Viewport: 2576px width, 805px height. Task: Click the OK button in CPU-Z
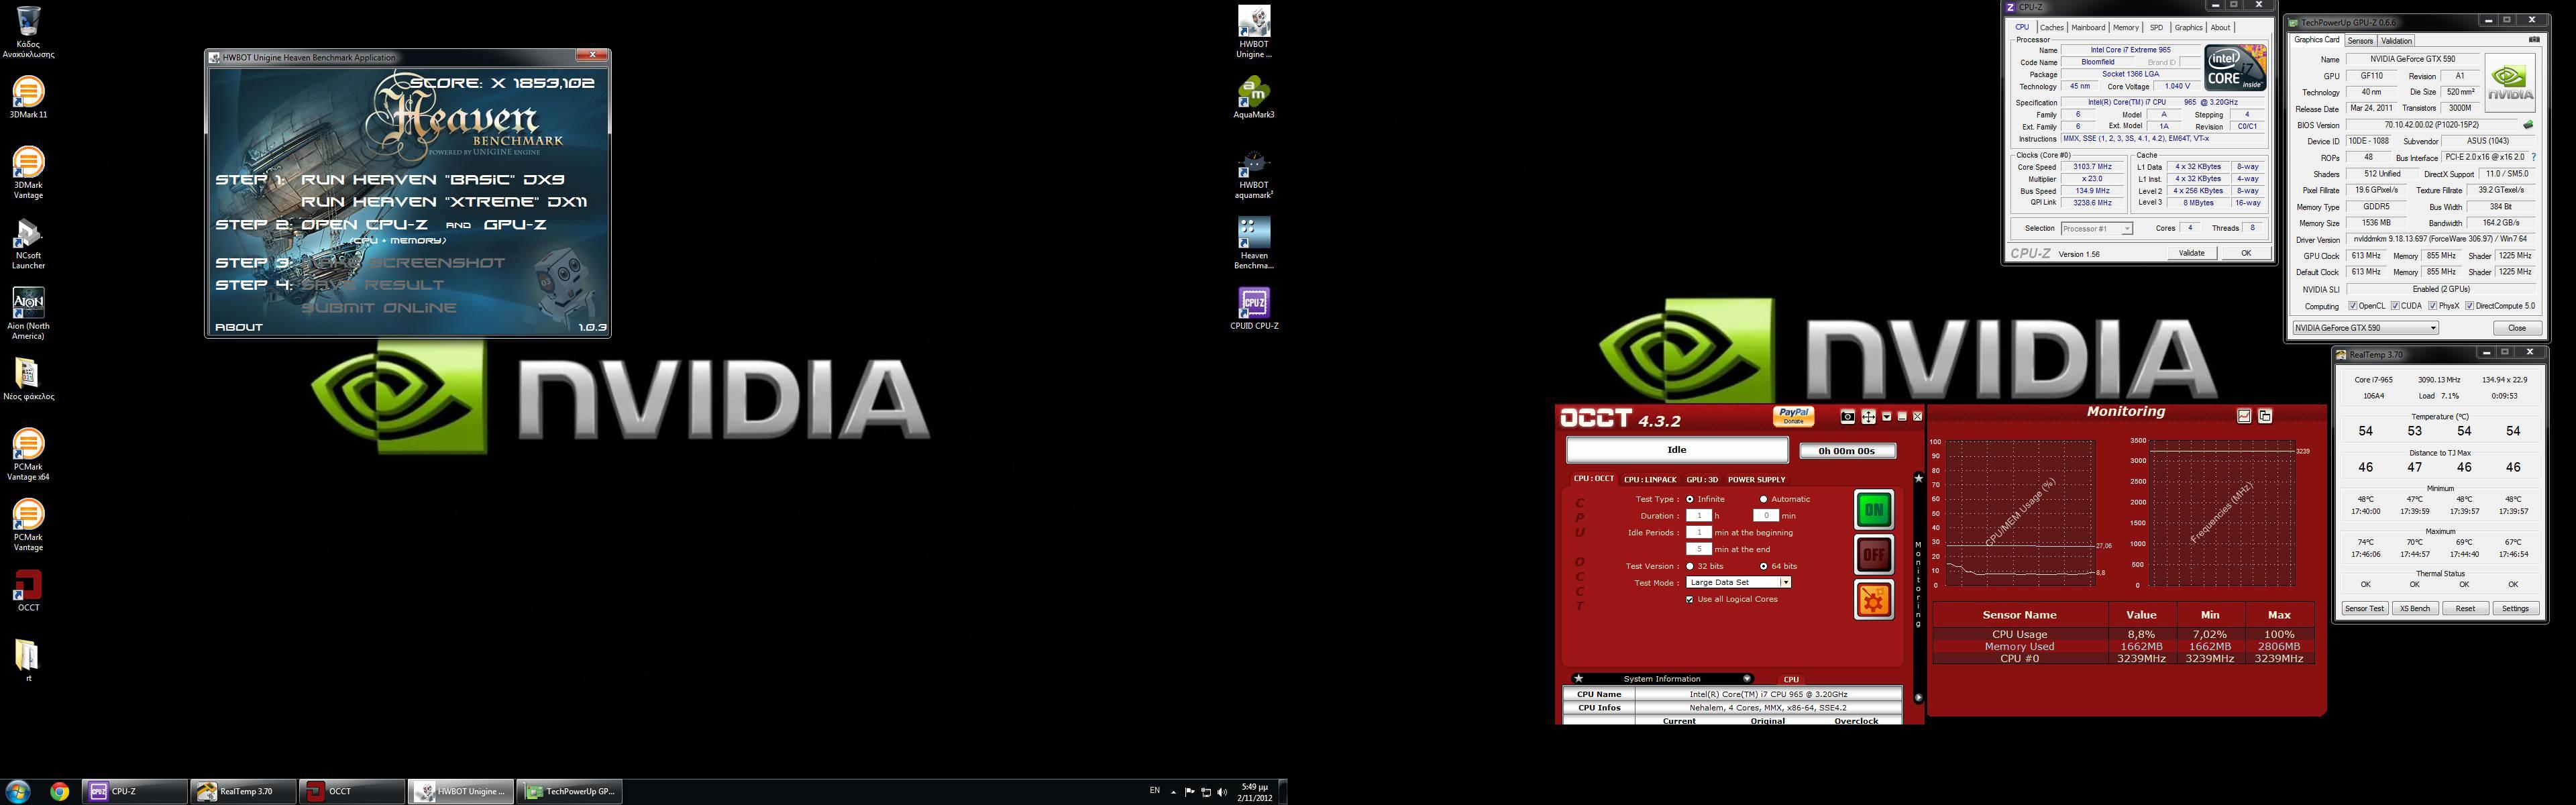point(2246,253)
